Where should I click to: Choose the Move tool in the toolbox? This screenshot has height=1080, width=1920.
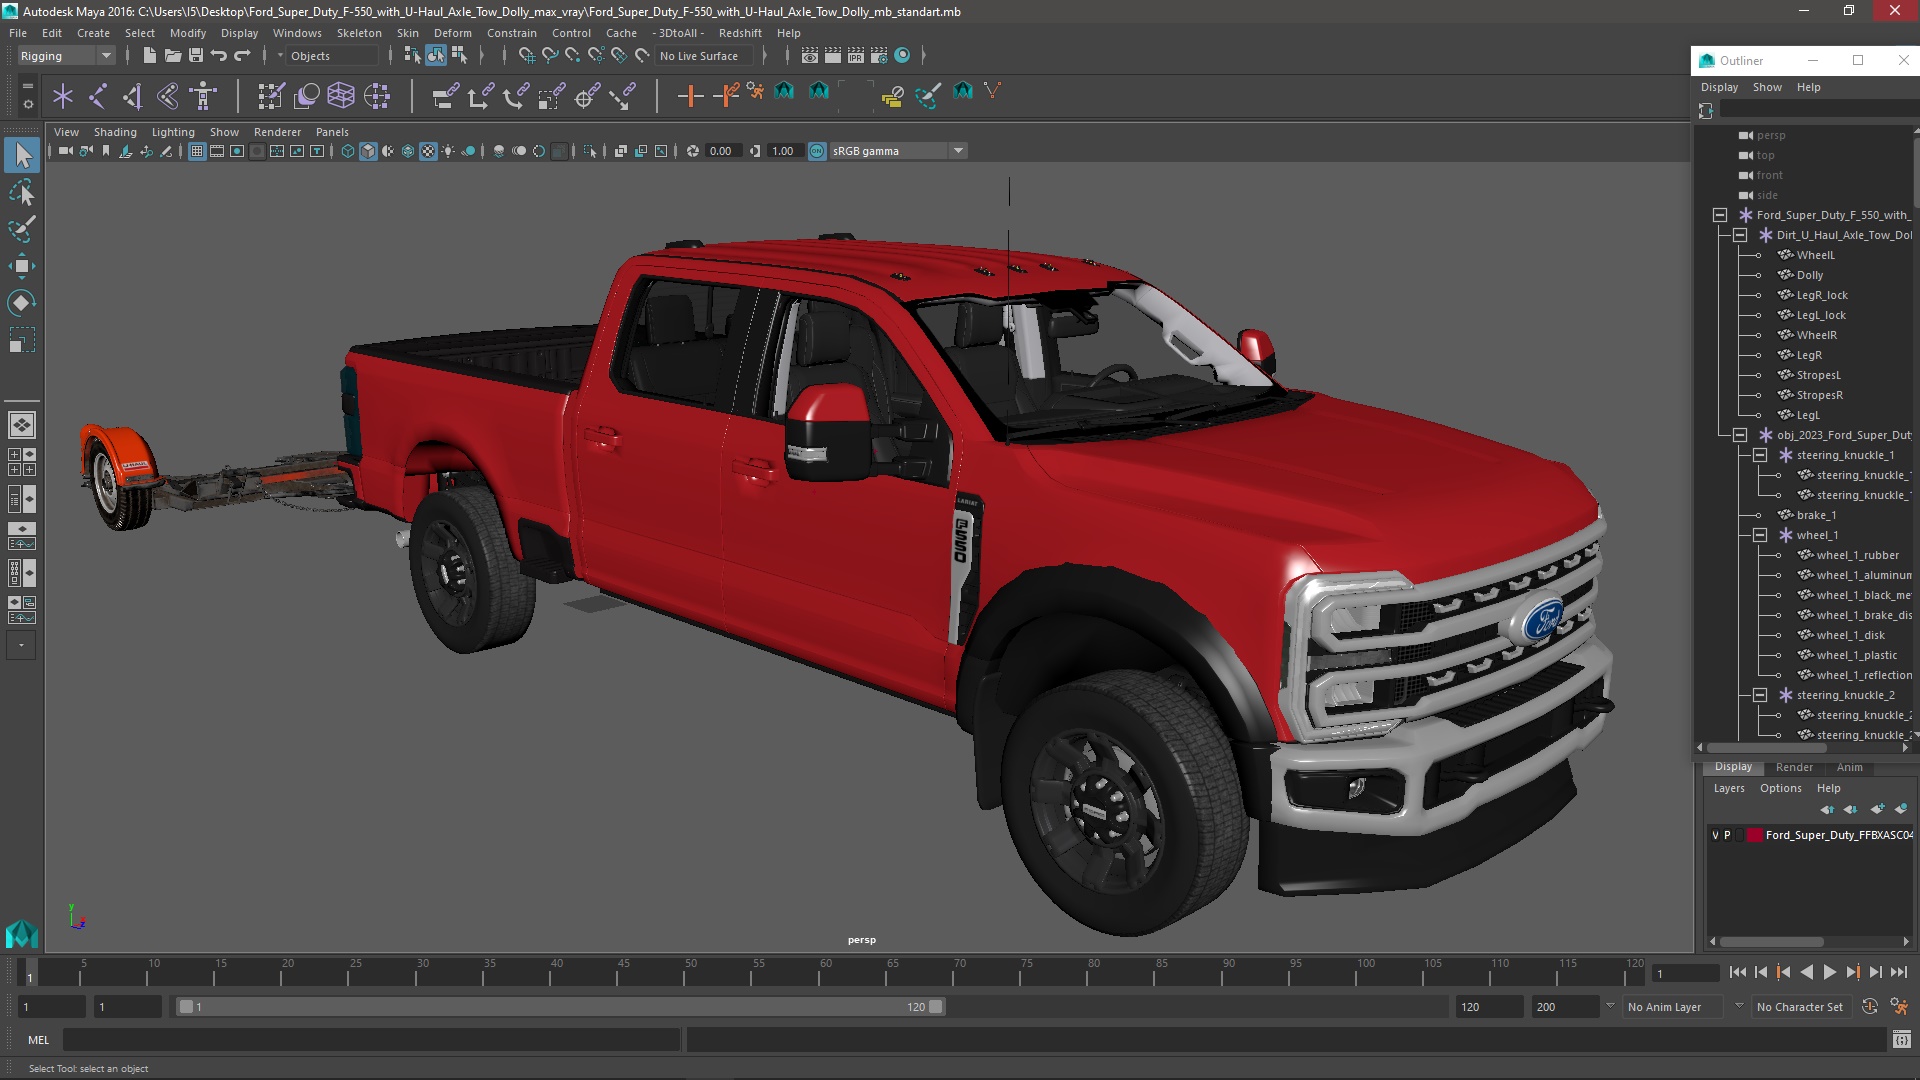(22, 266)
